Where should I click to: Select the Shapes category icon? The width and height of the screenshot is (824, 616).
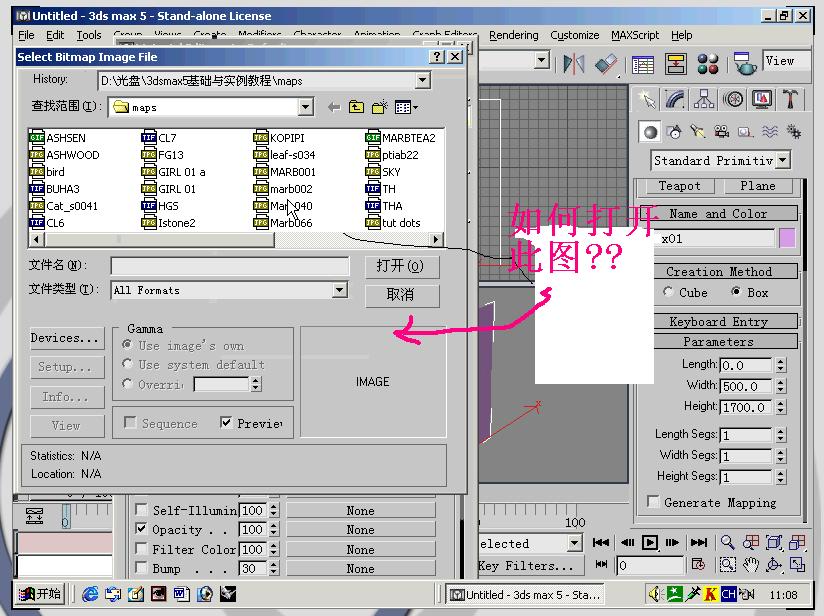click(674, 132)
